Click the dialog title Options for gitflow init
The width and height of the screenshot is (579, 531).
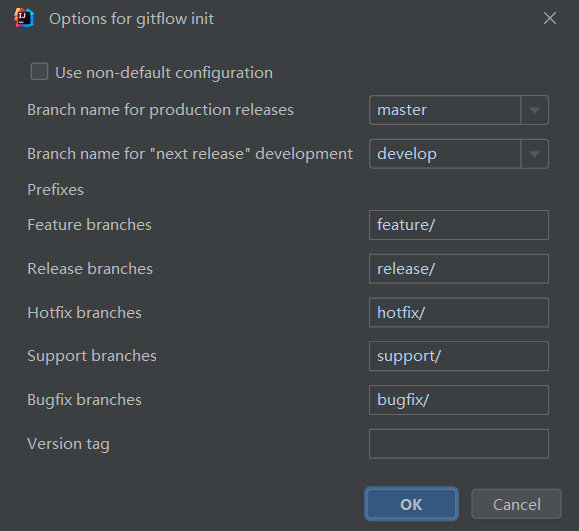pos(131,19)
